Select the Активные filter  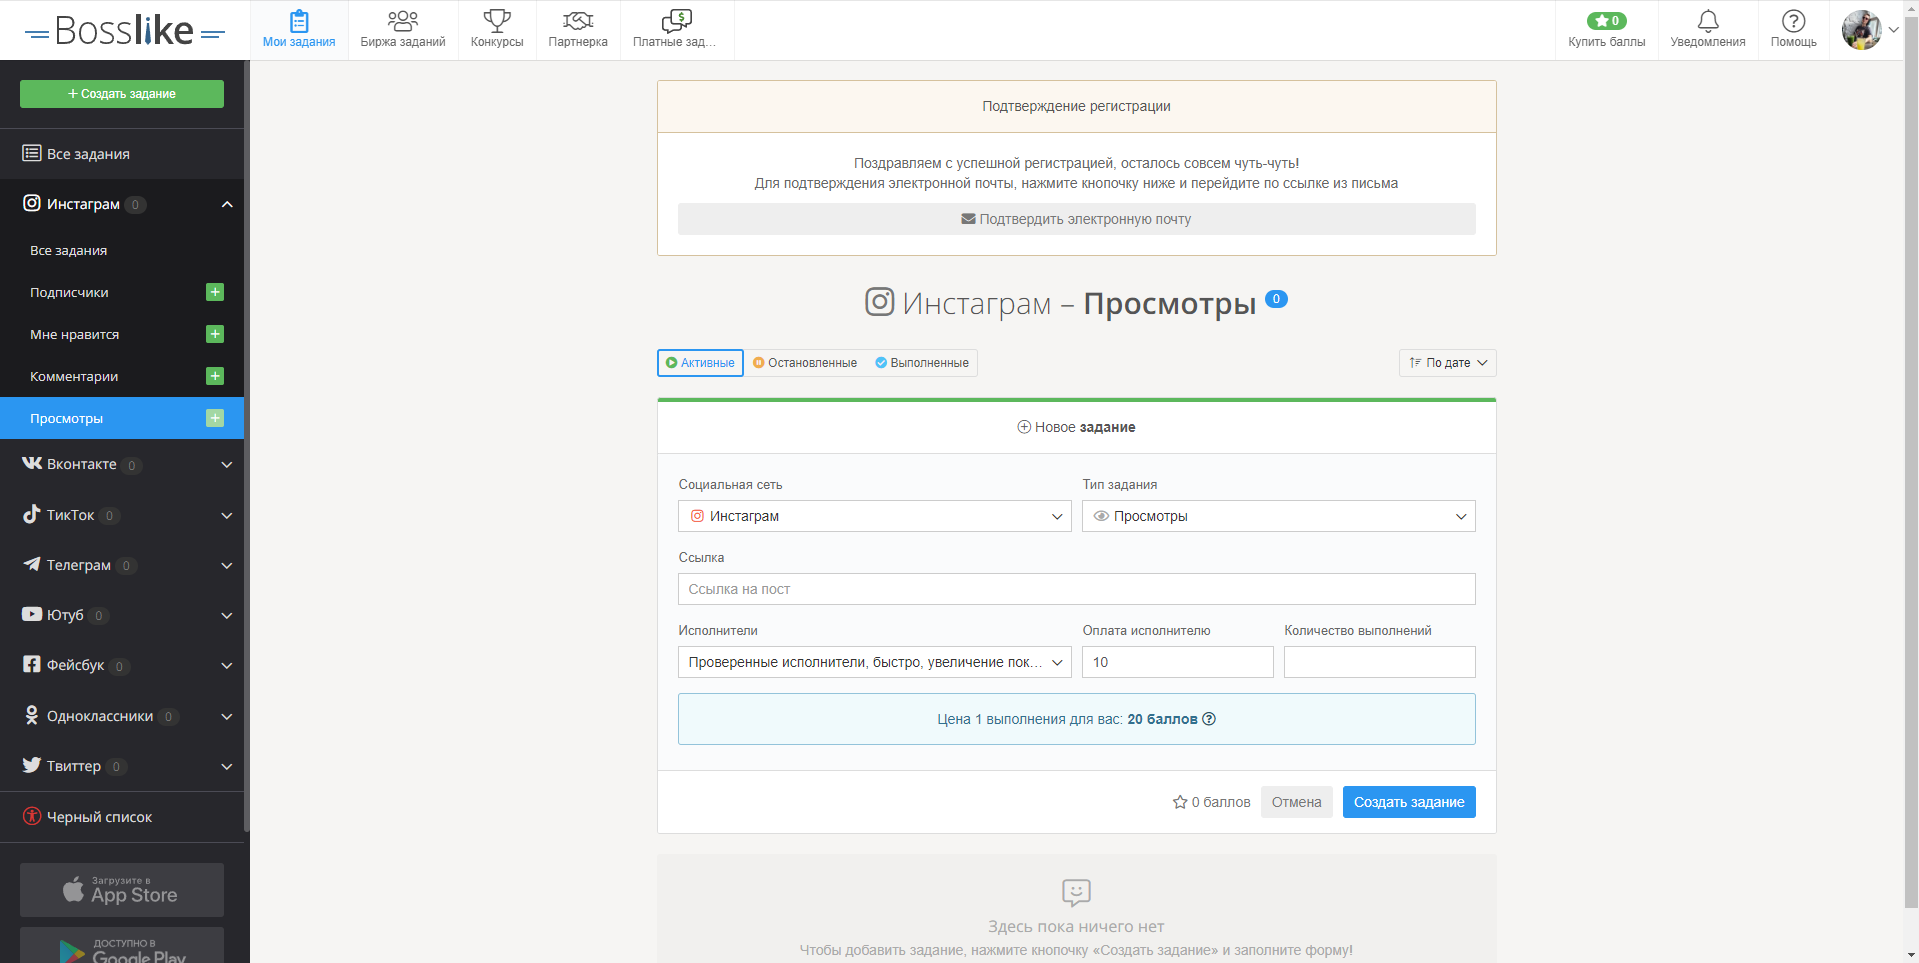tap(700, 363)
